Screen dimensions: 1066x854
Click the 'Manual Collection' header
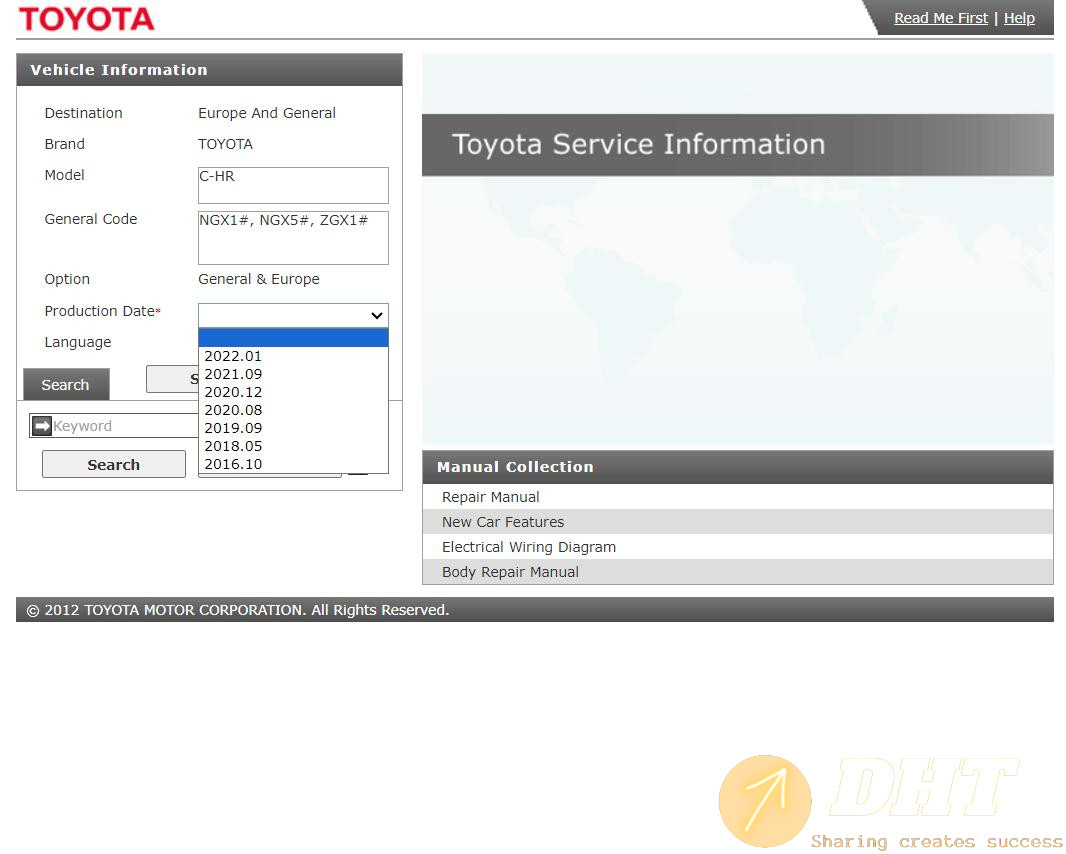(x=738, y=467)
